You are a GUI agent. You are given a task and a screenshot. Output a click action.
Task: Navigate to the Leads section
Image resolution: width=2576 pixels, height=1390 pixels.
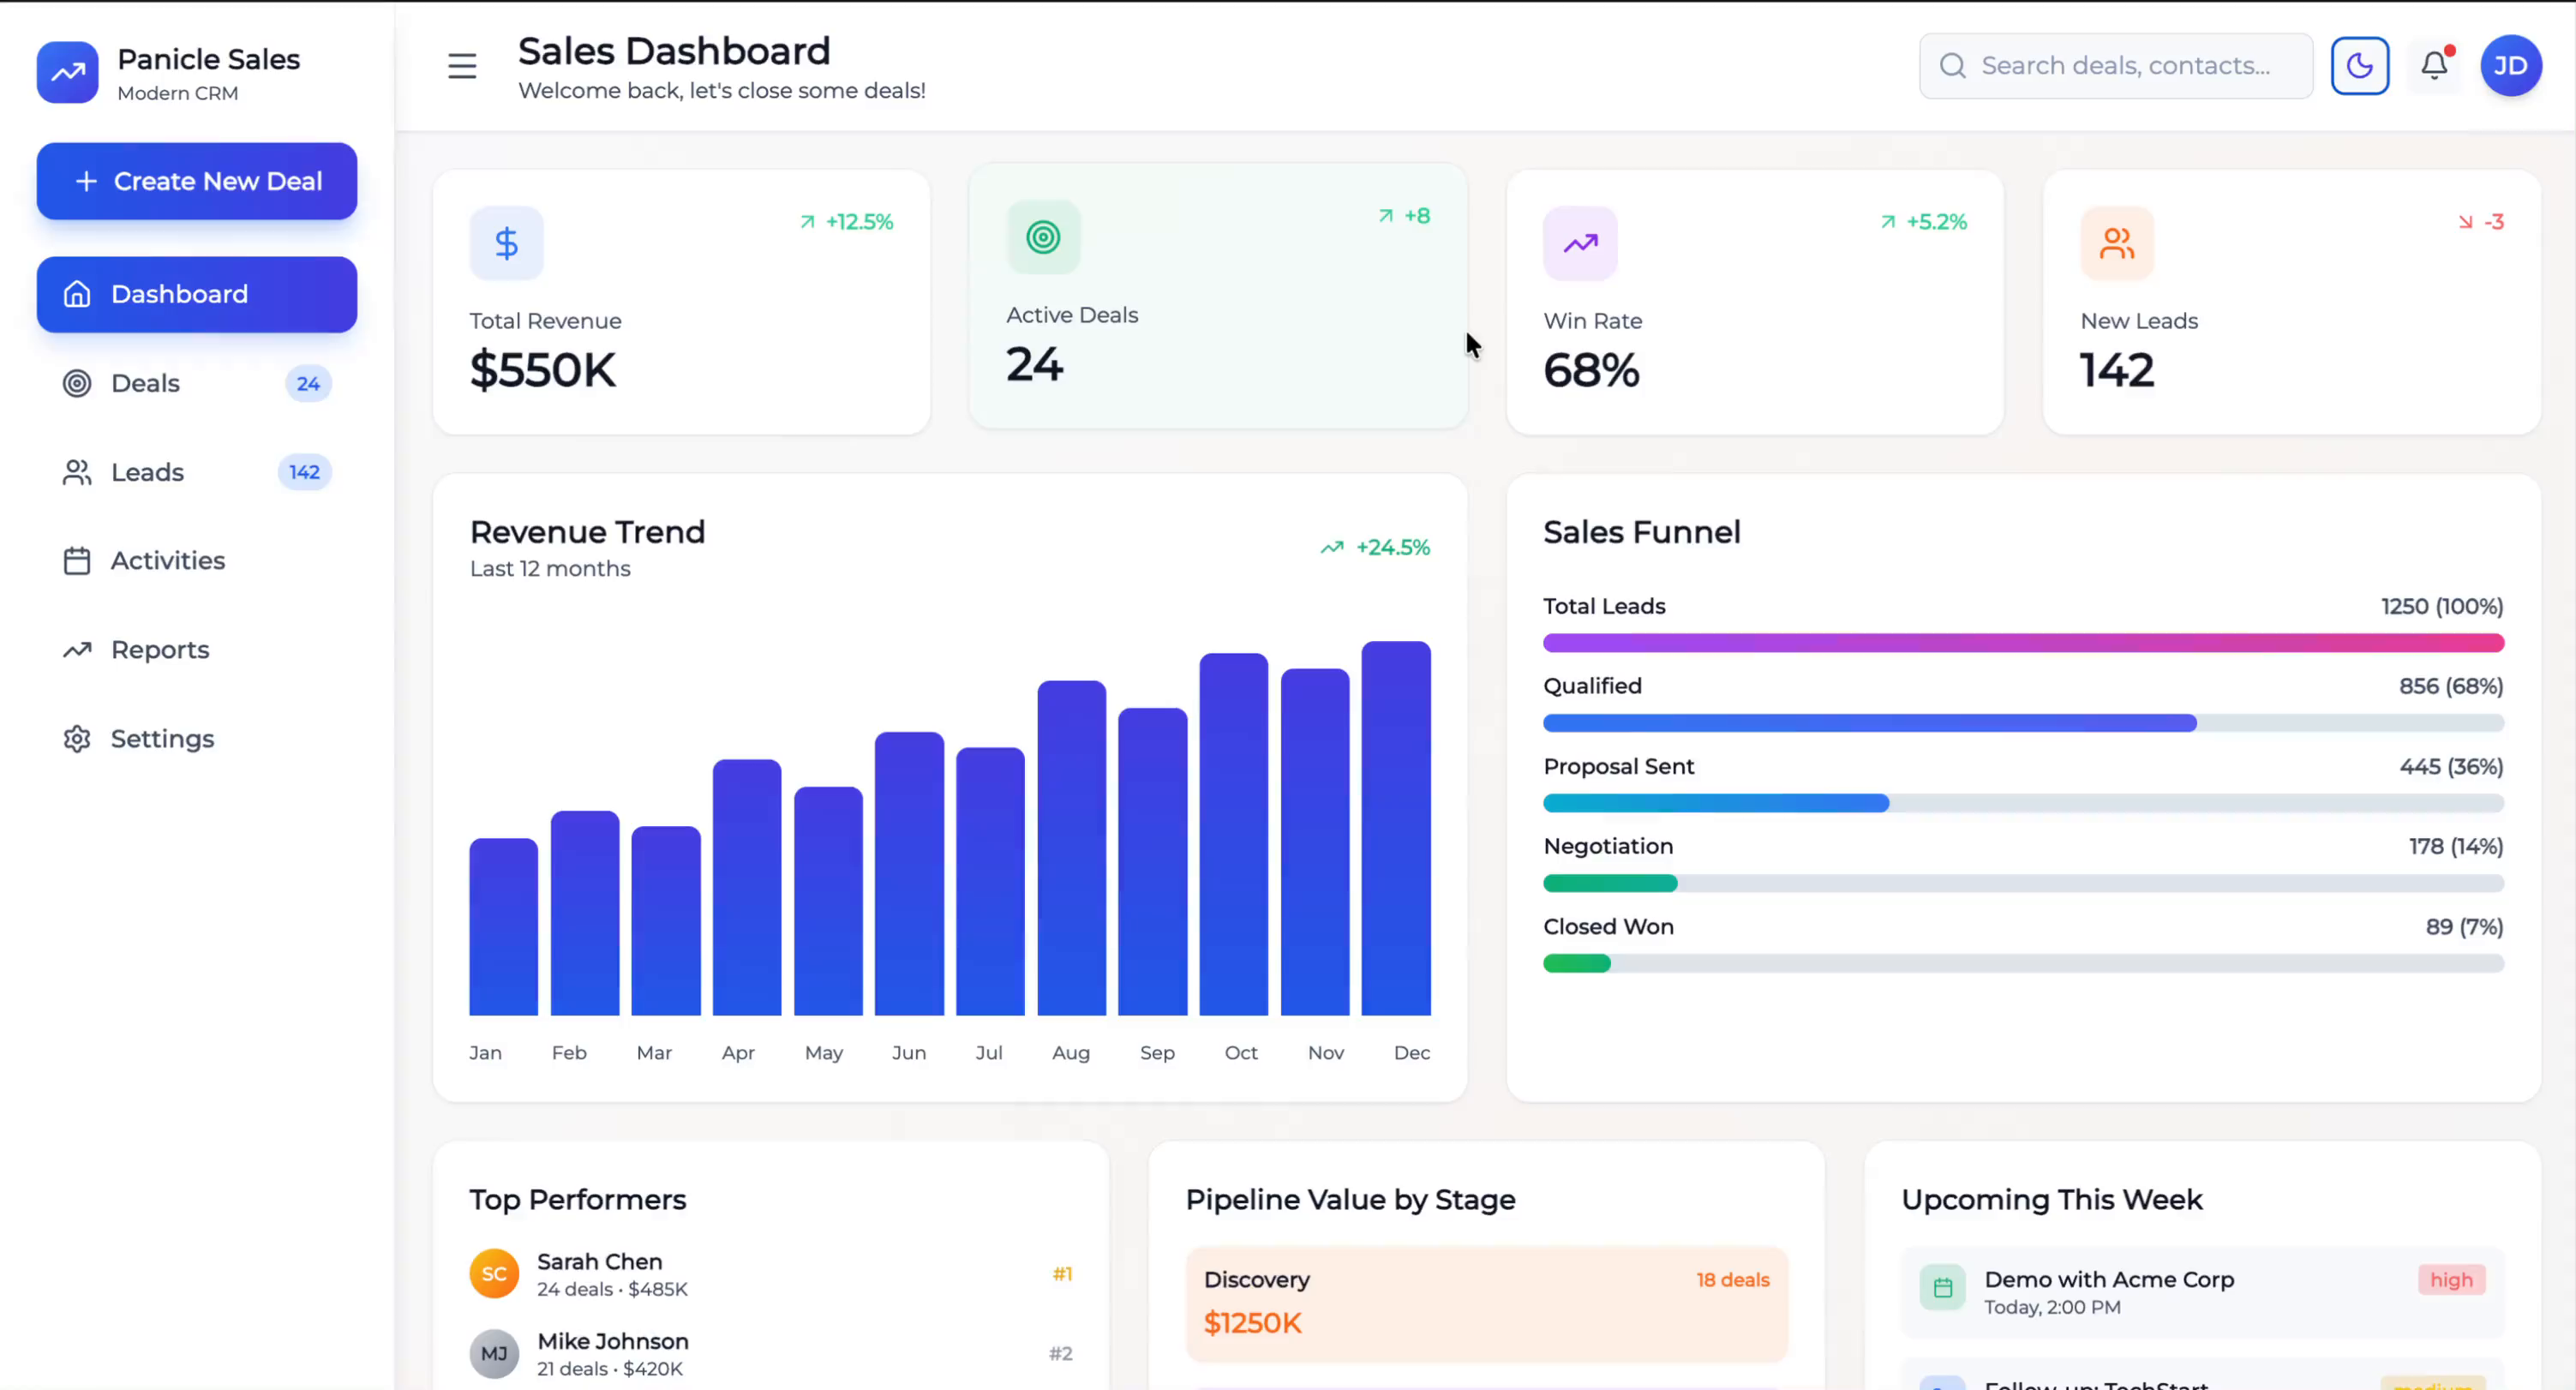147,472
